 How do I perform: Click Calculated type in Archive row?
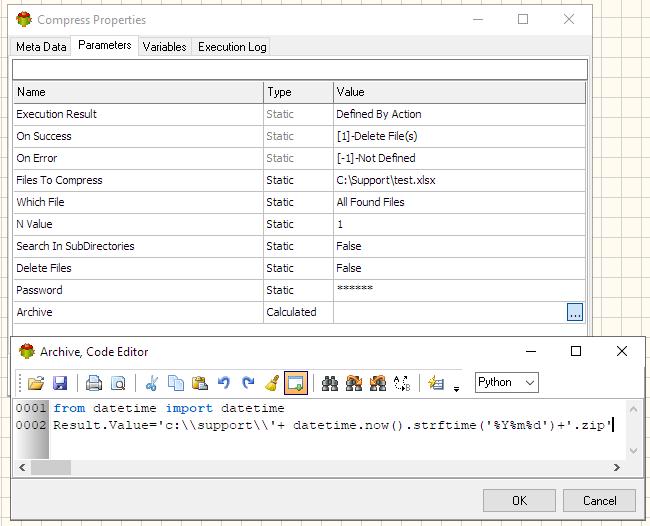click(291, 312)
